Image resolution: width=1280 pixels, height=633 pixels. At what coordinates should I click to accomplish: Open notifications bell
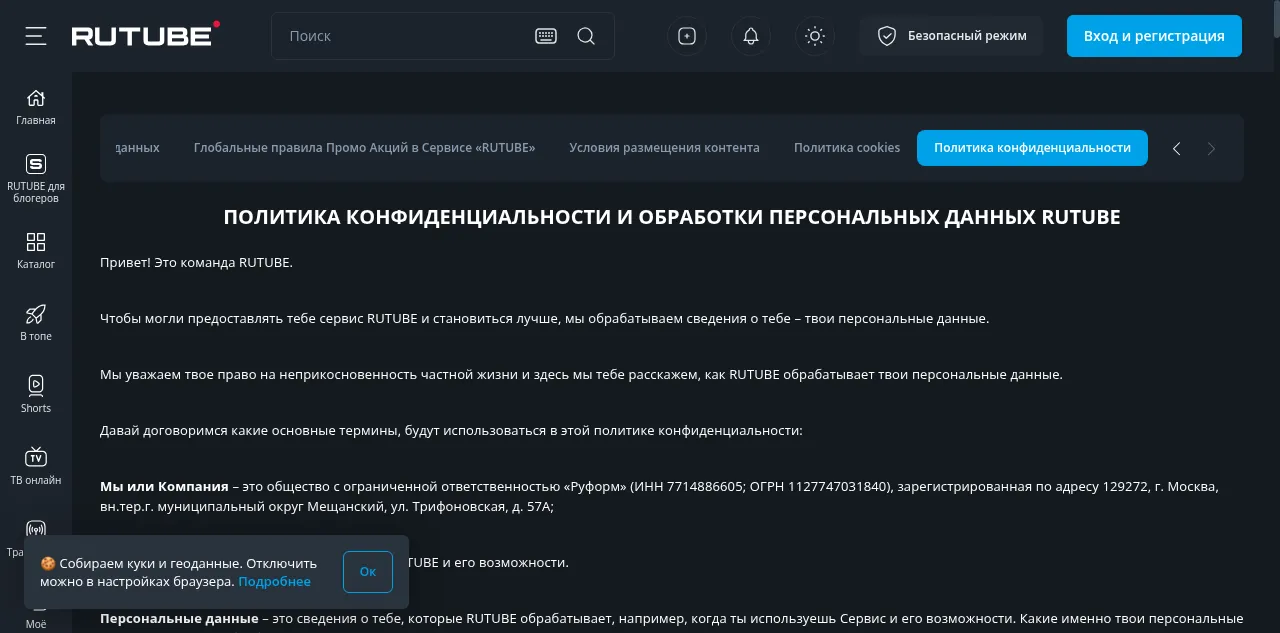[x=751, y=36]
